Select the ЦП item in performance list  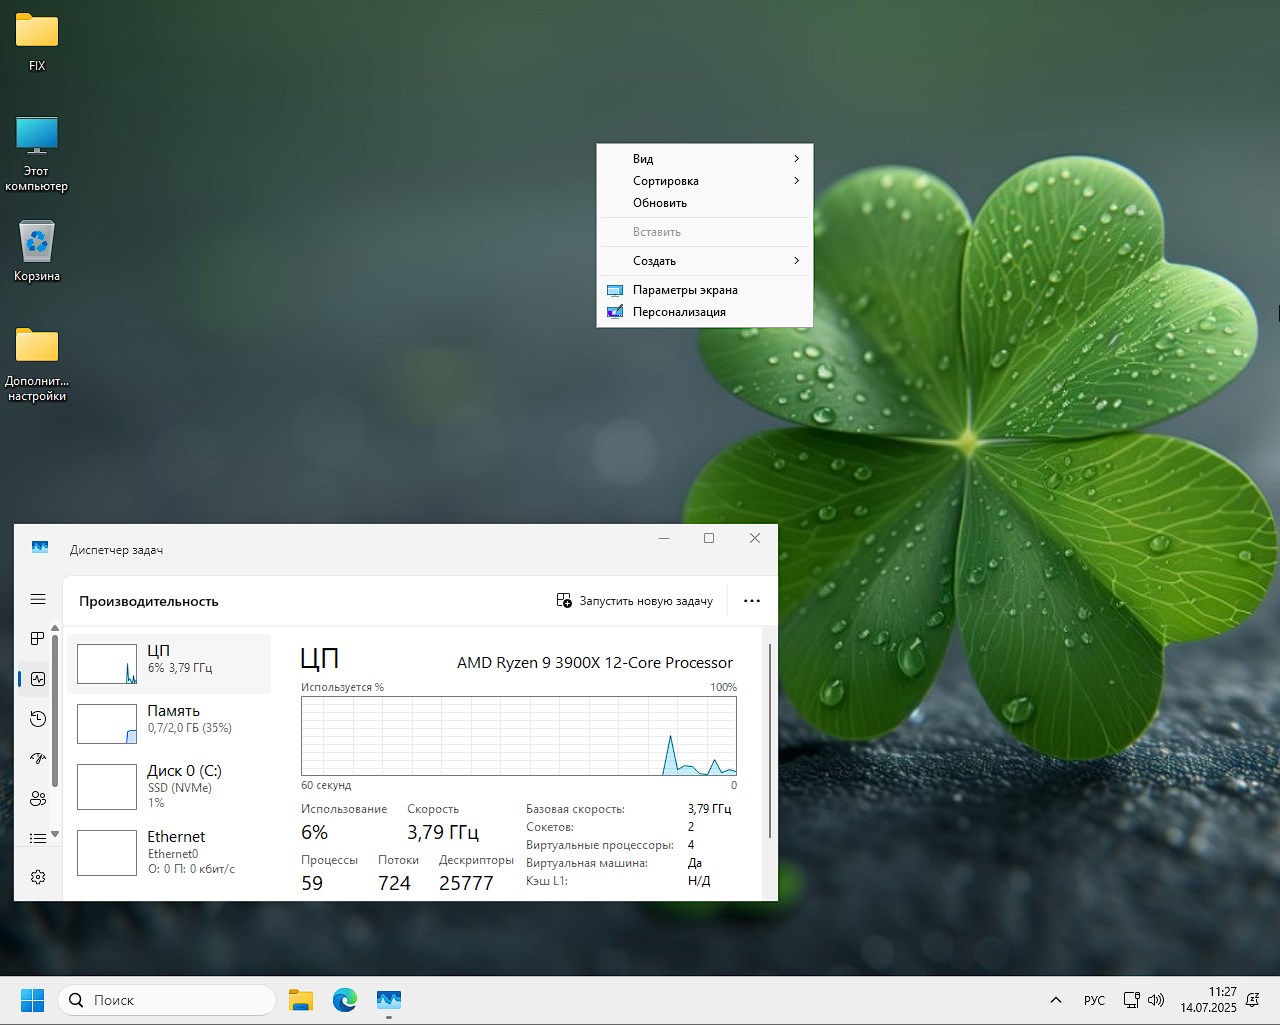tap(169, 664)
